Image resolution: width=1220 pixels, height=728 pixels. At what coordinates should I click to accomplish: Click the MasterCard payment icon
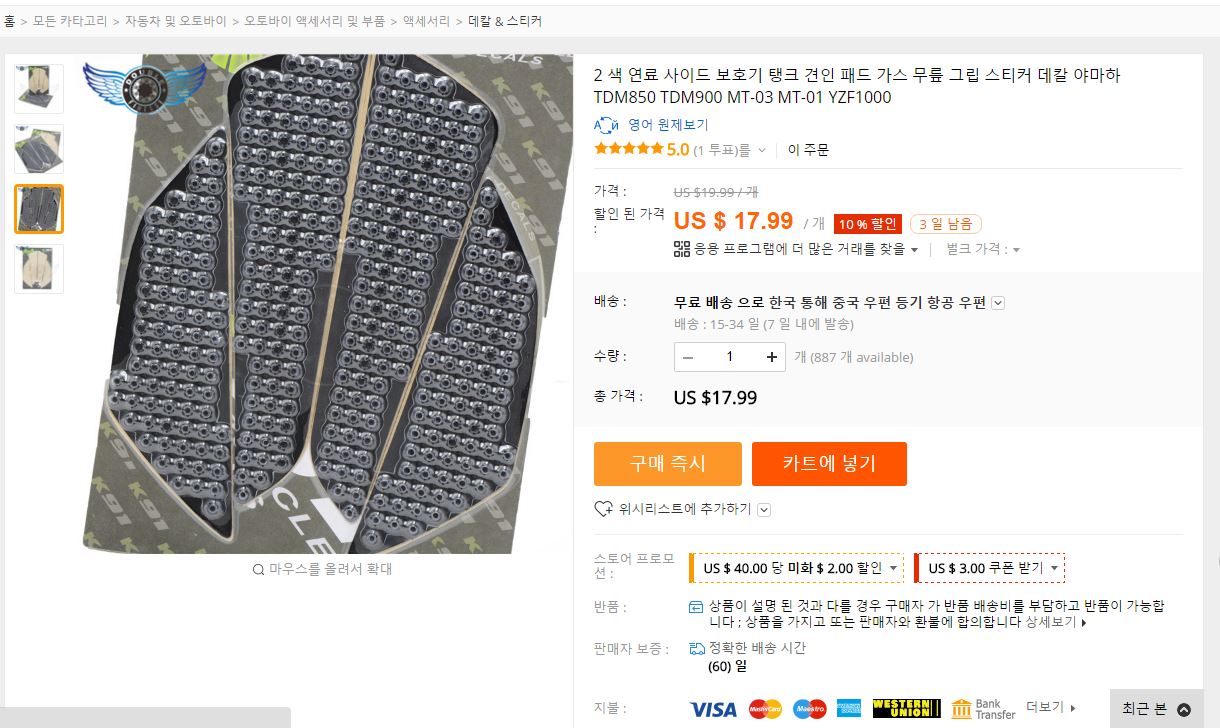(765, 709)
